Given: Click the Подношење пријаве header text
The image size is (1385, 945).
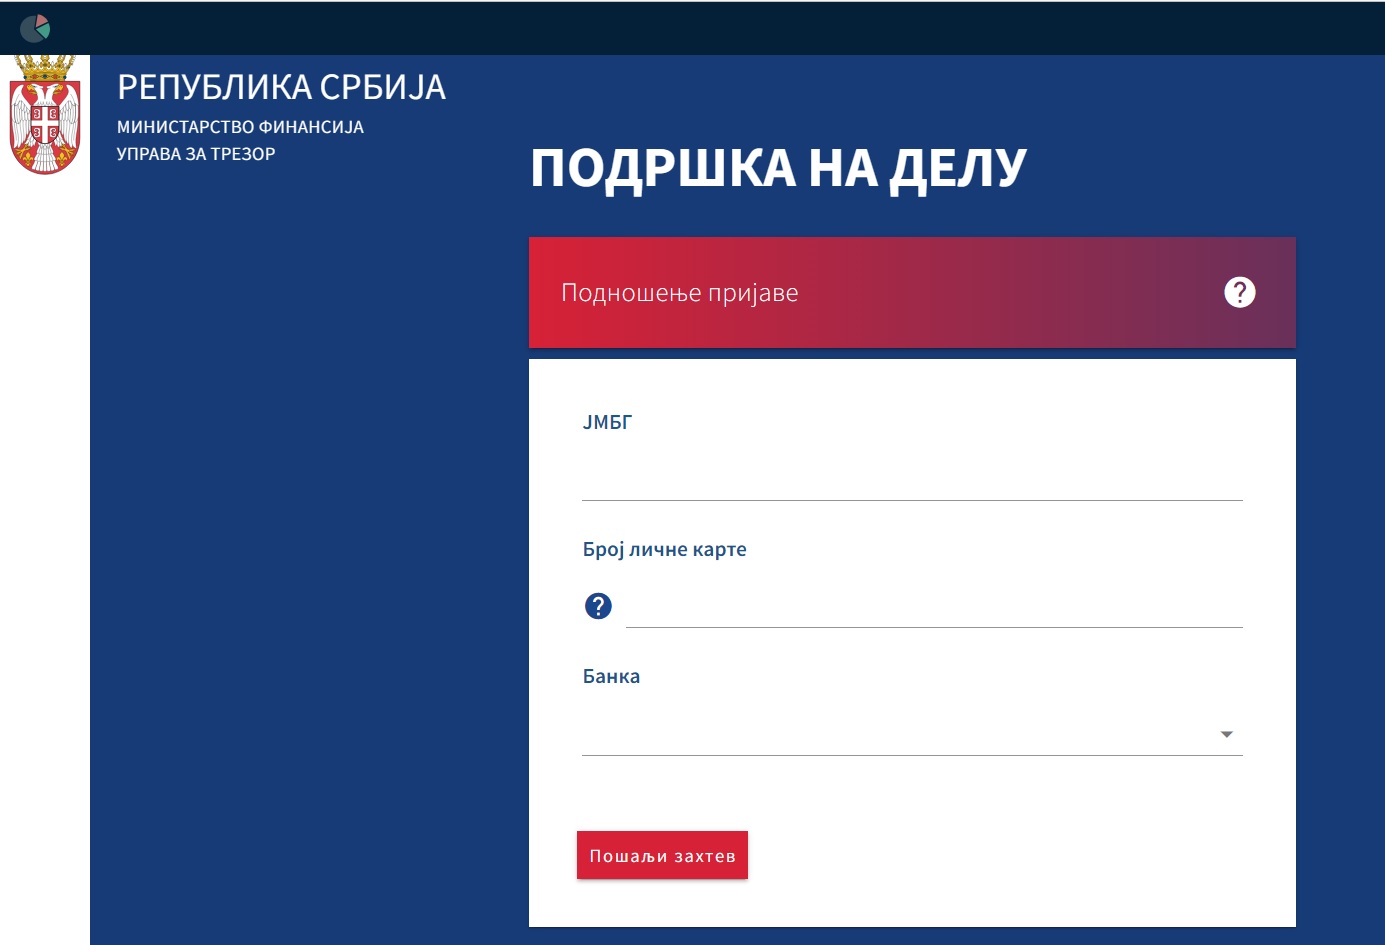Looking at the screenshot, I should (x=680, y=293).
